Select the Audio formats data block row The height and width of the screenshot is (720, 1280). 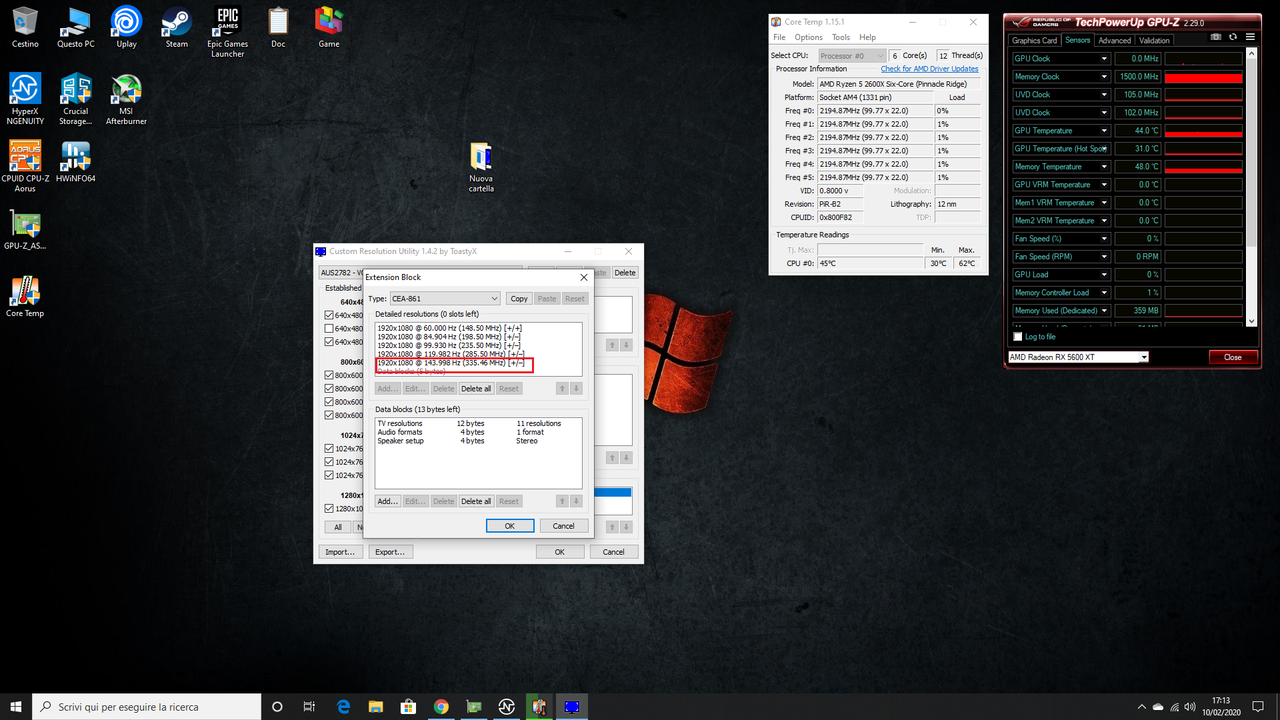coord(478,432)
